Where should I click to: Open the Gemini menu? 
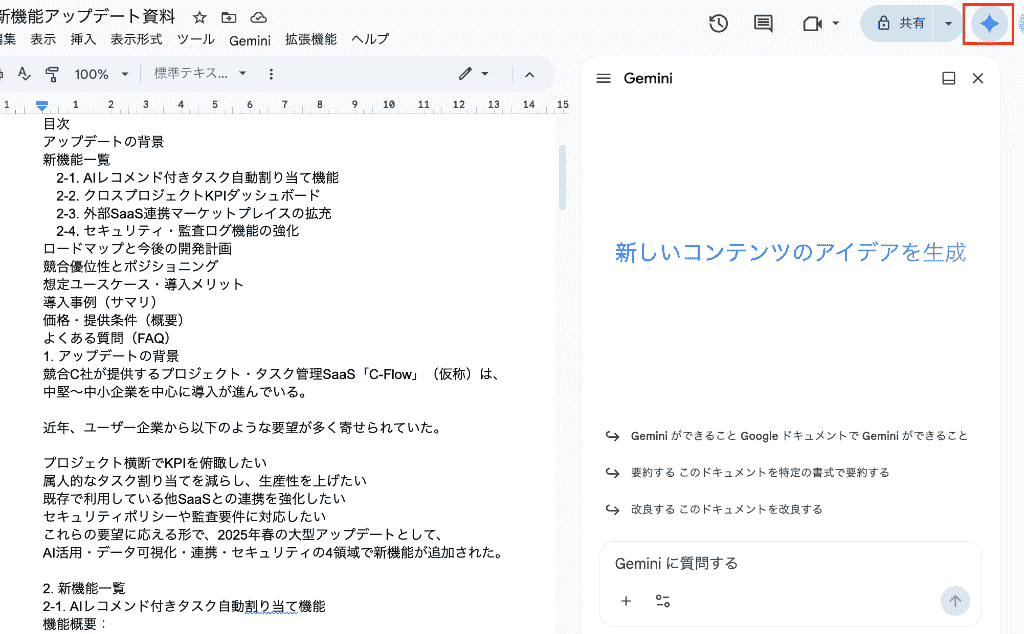249,40
